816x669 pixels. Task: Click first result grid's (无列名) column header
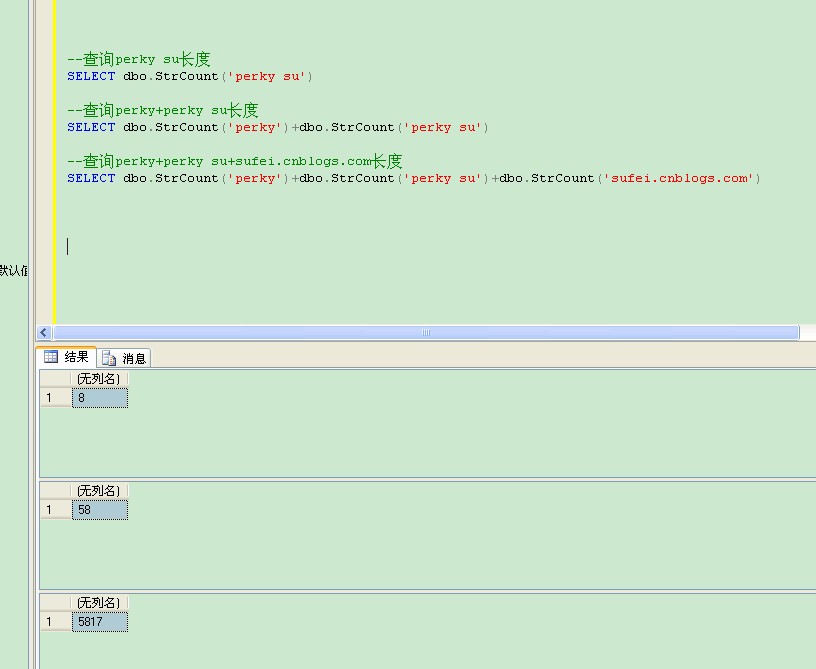[99, 379]
